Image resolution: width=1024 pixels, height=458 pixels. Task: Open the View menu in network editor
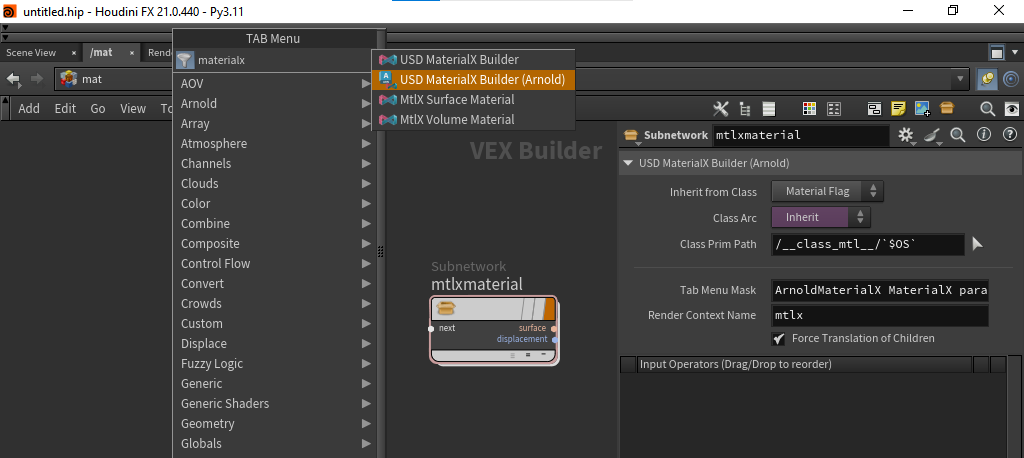133,109
